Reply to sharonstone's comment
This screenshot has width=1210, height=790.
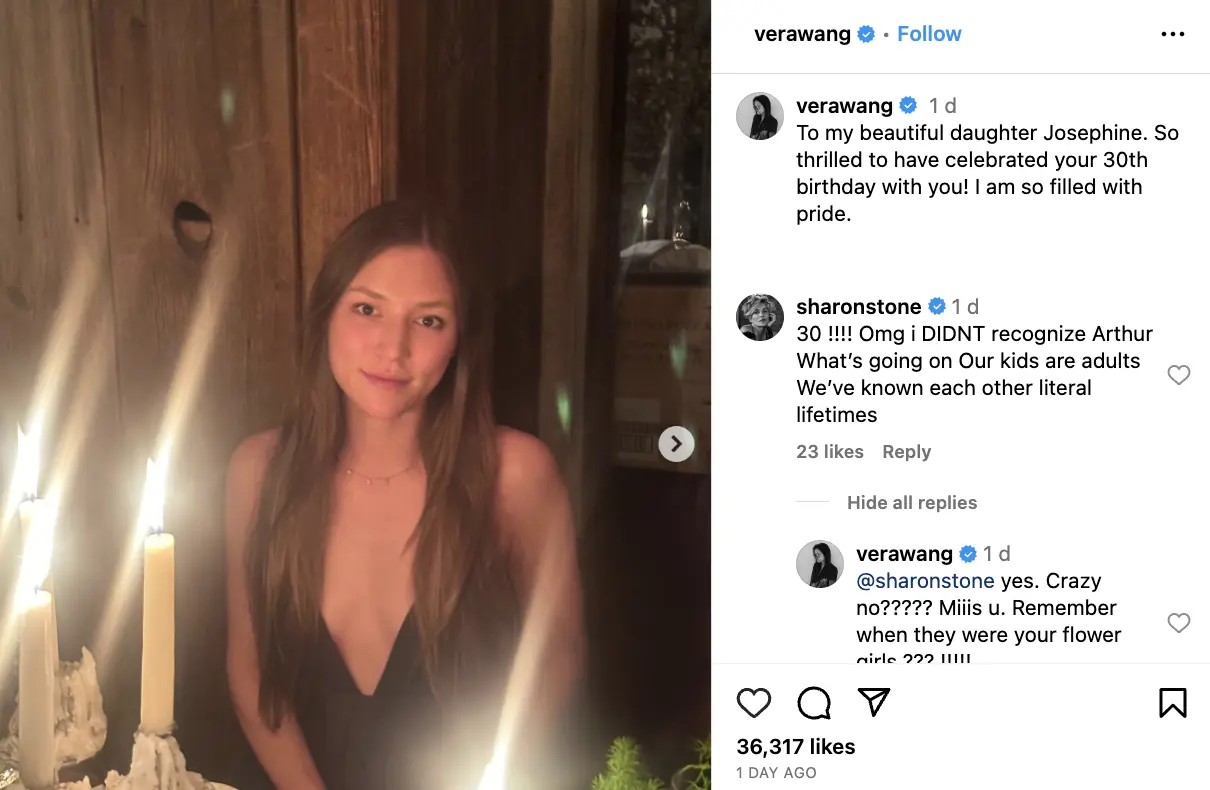coord(906,452)
